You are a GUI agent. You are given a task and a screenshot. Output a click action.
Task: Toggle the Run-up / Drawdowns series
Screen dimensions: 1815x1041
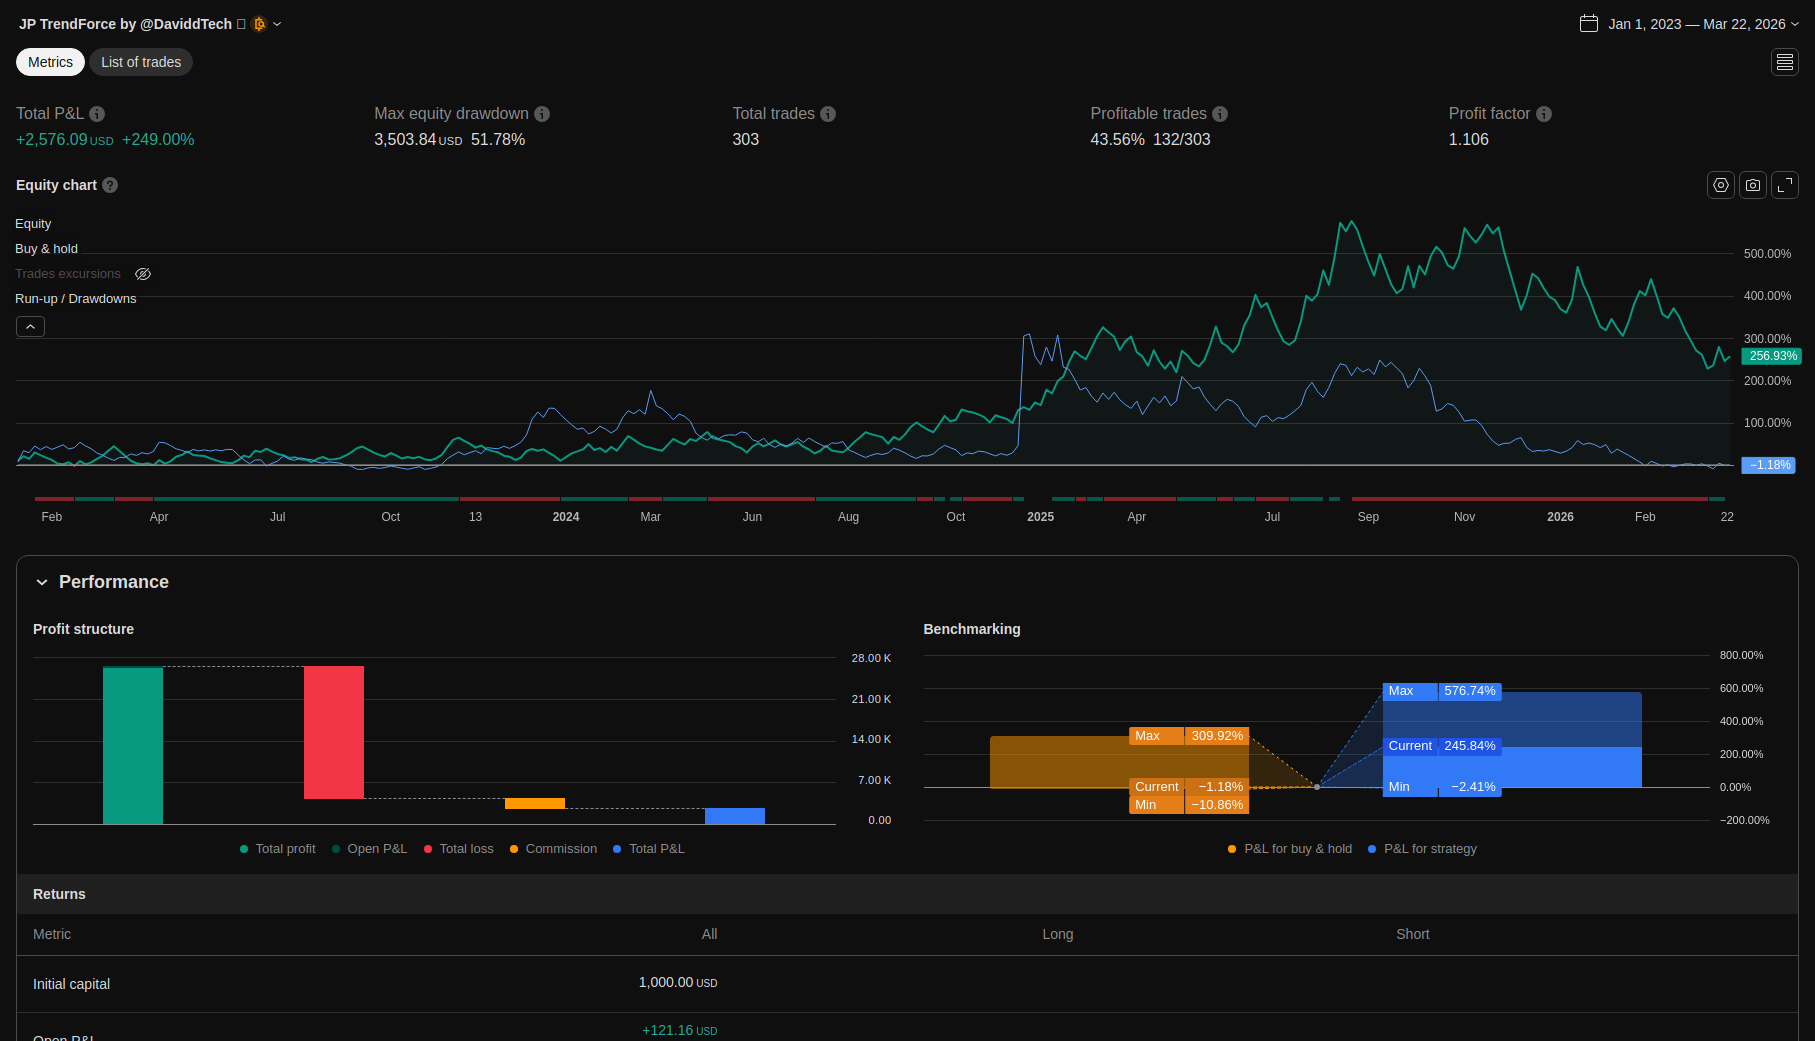point(75,299)
